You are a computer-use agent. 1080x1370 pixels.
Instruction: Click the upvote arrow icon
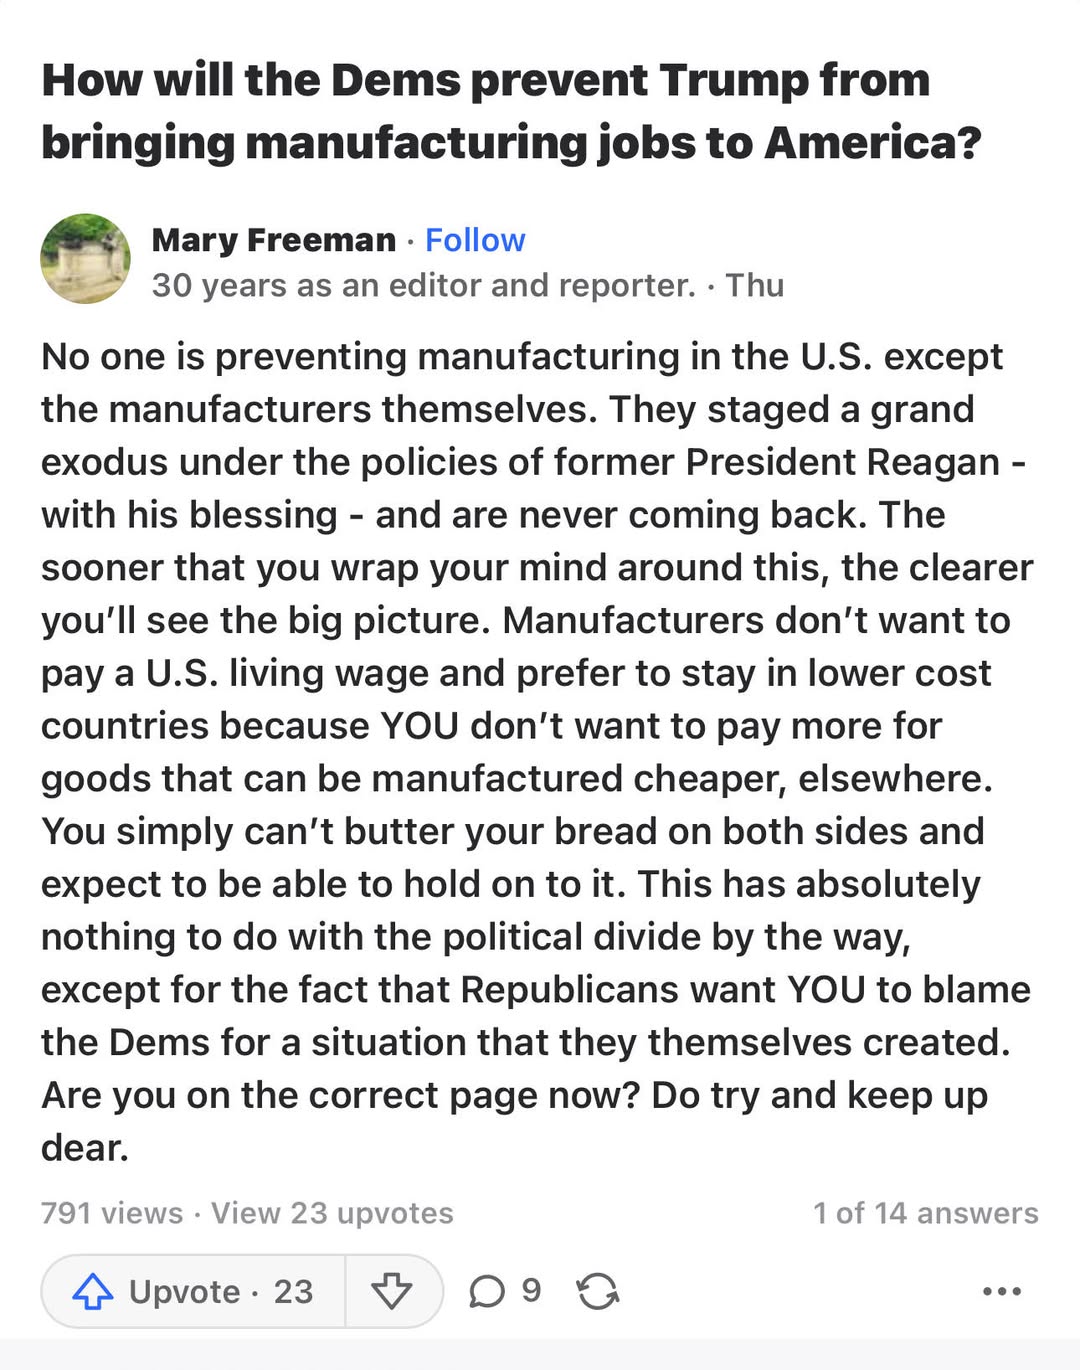93,1291
